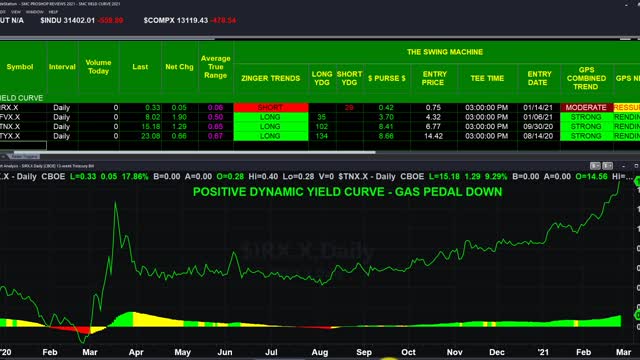Viewport: 640px width, 360px height.
Task: Click the $ PURSE $ value 8.41
Action: [386, 127]
